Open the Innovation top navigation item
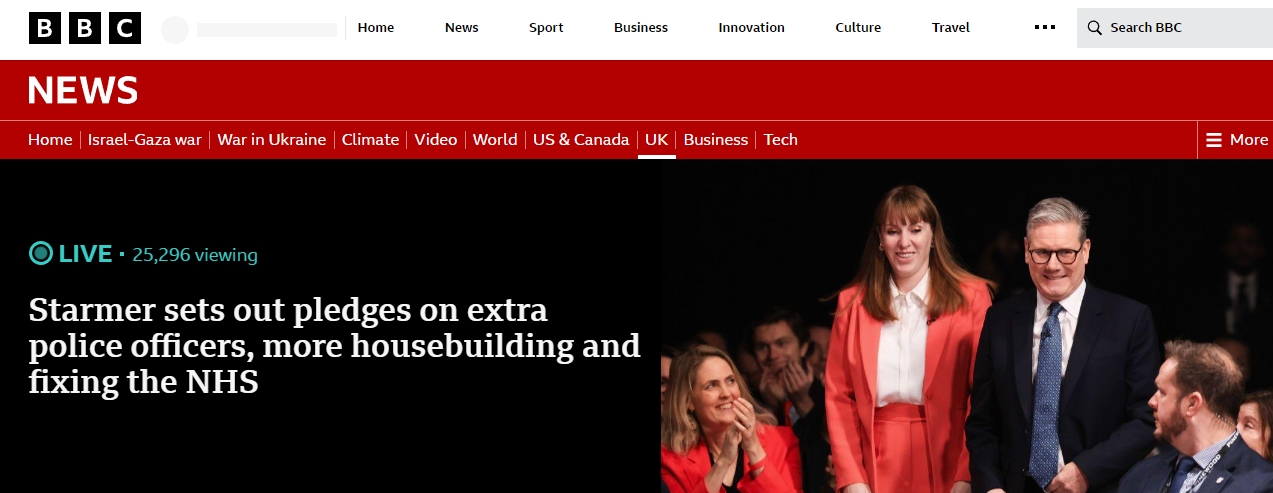1273x493 pixels. (x=751, y=28)
